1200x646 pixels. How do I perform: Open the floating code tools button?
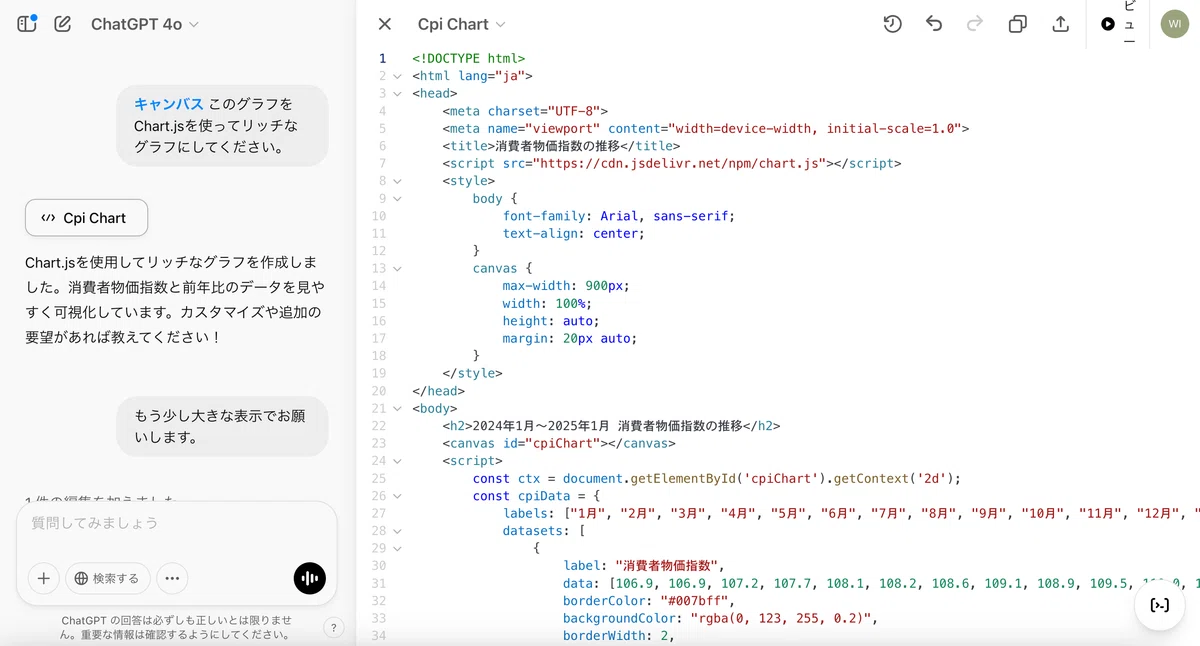click(x=1160, y=604)
